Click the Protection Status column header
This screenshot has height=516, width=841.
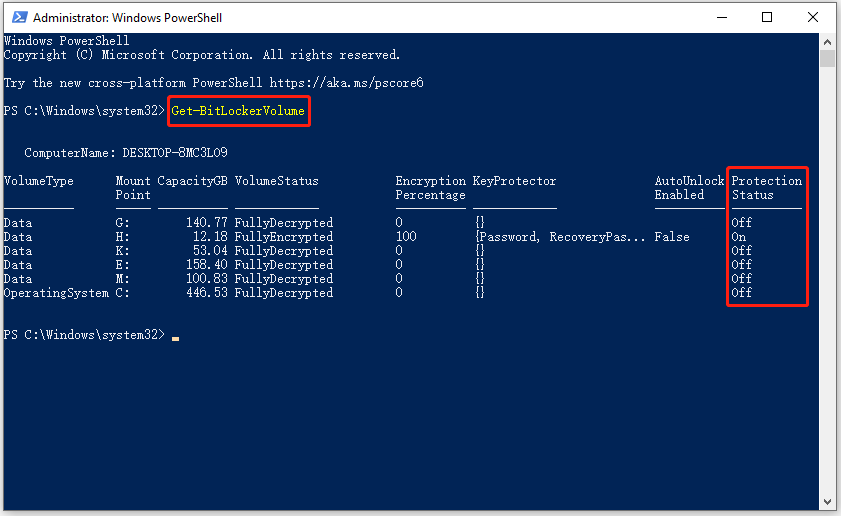[766, 188]
